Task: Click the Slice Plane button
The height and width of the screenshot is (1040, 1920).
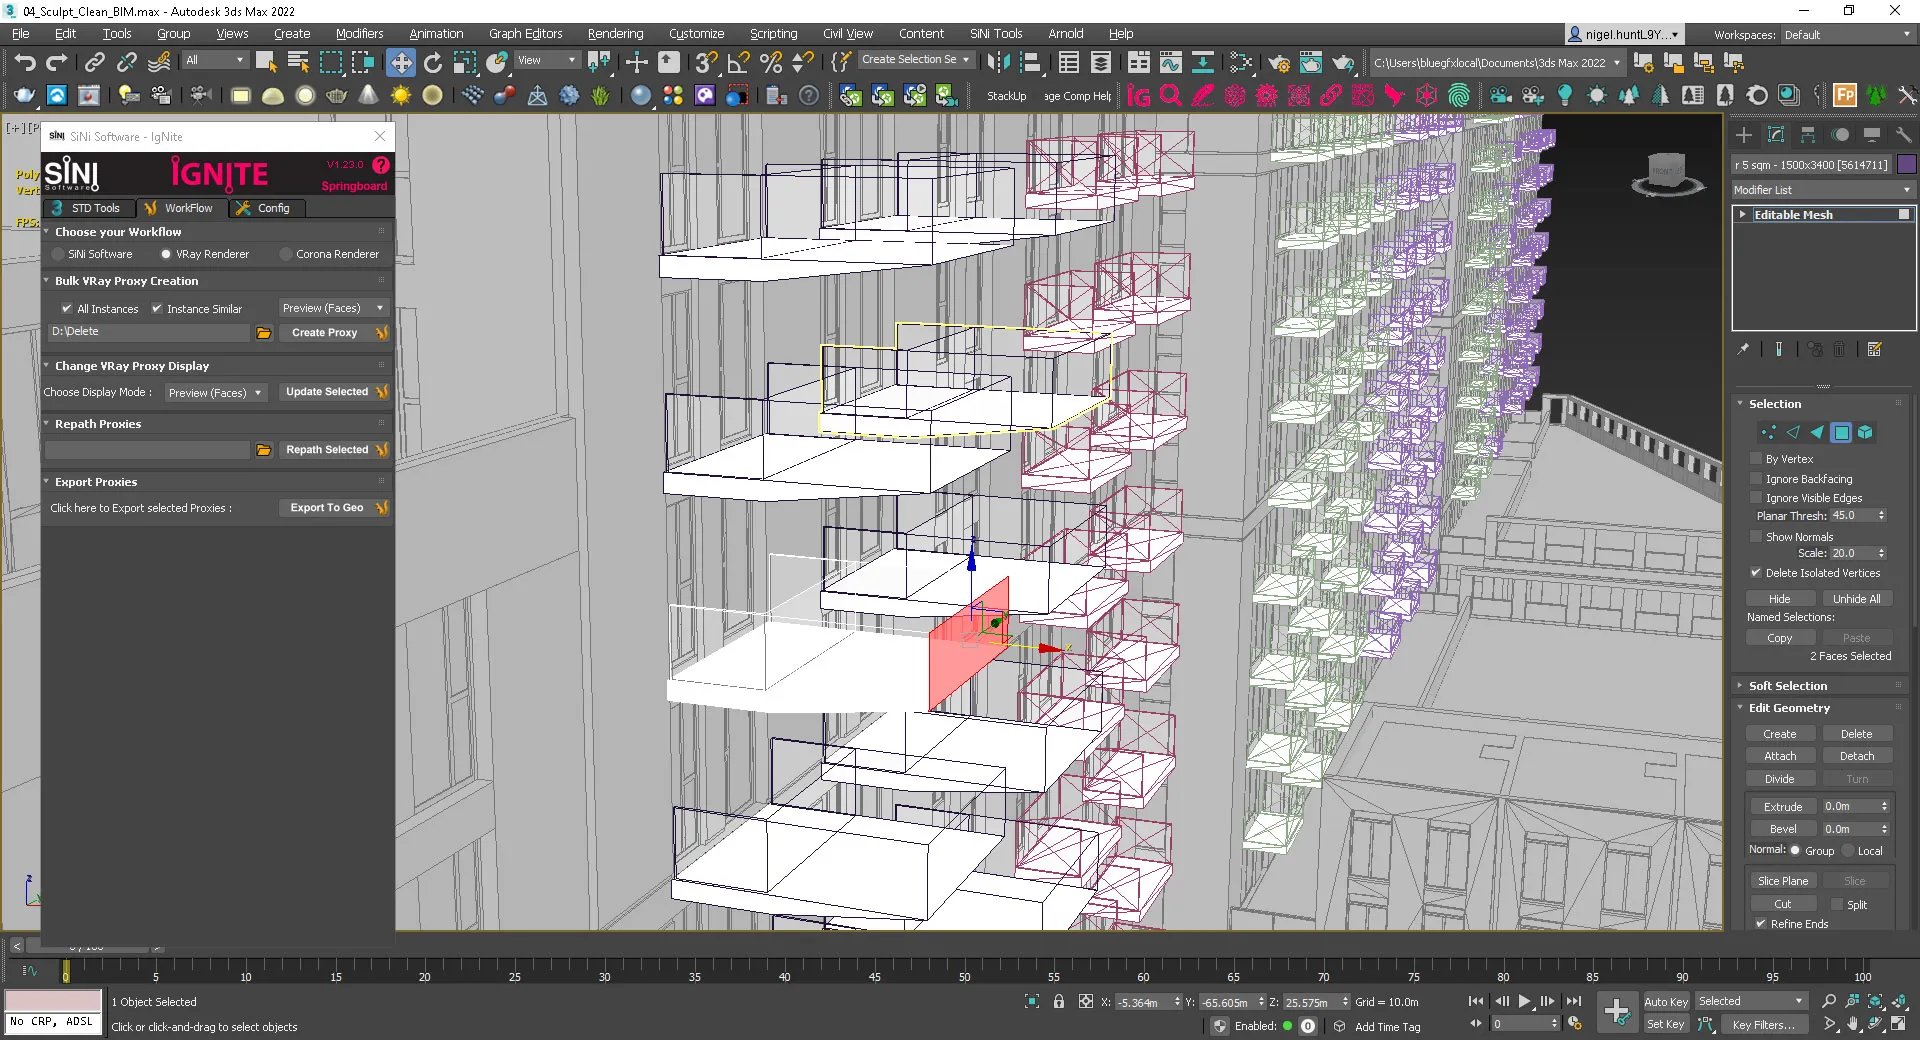Action: pos(1782,881)
